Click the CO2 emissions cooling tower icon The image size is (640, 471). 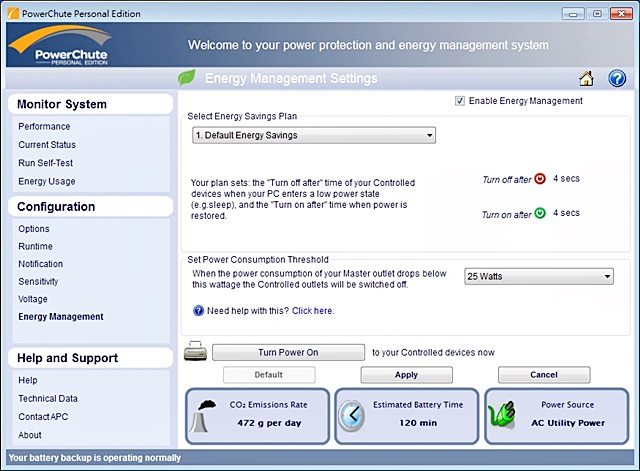(204, 415)
